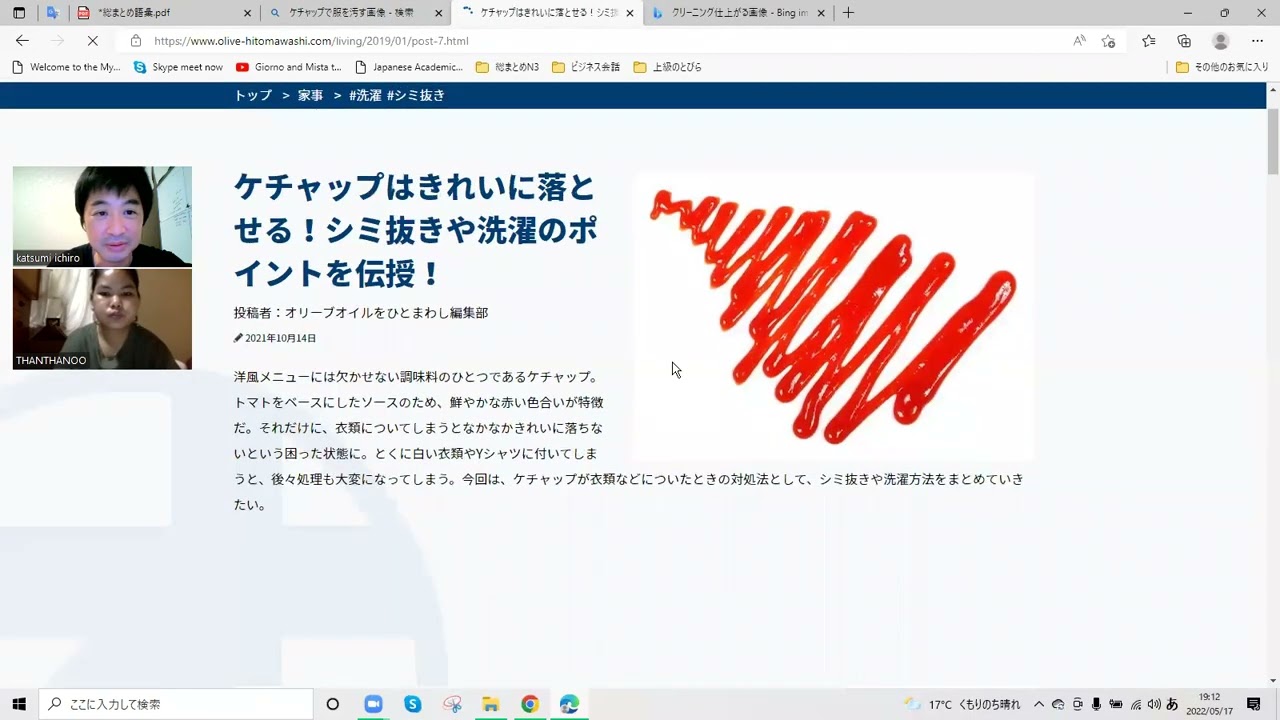Image resolution: width=1280 pixels, height=720 pixels.
Task: View site information lock icon
Action: pyautogui.click(x=135, y=41)
